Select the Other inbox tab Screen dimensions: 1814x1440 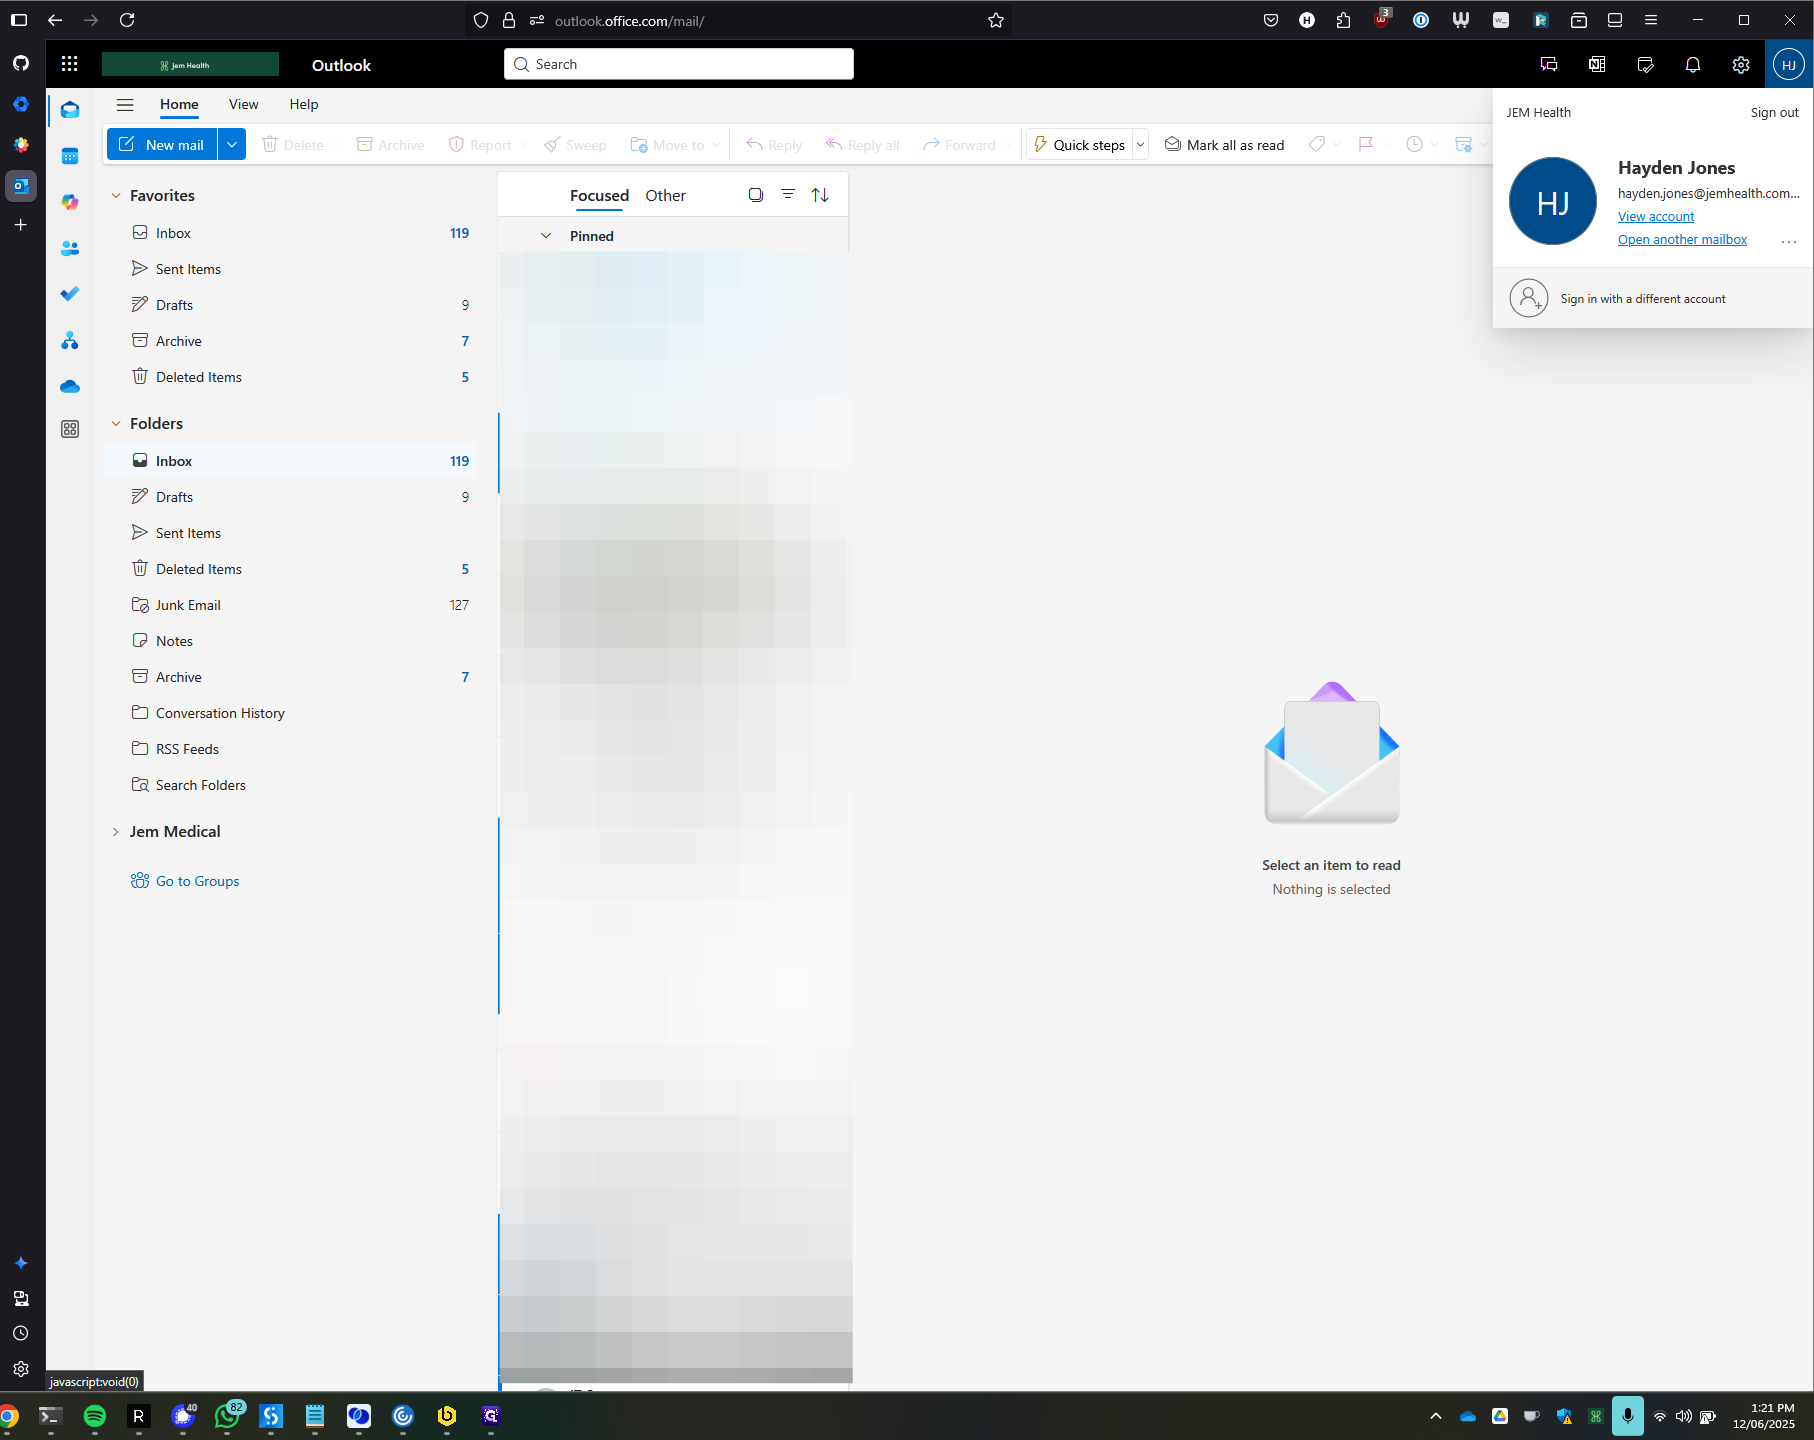coord(665,195)
